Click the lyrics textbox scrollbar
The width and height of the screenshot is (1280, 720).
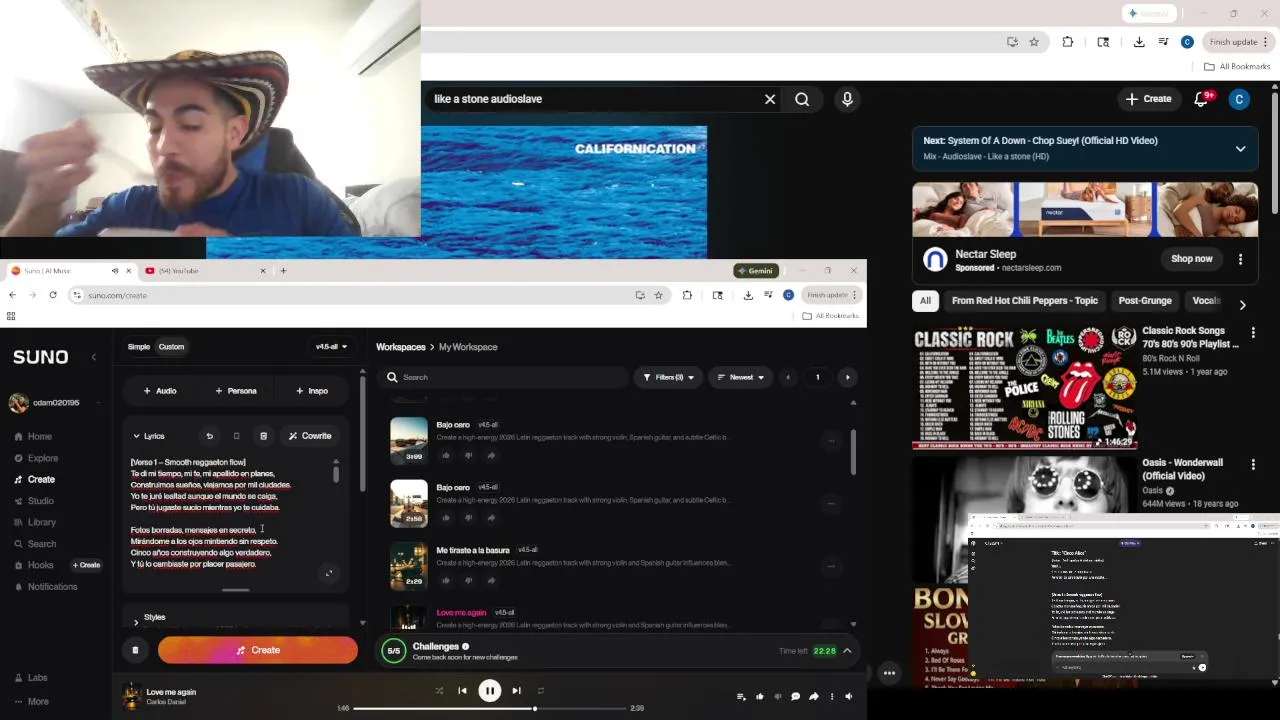[336, 474]
